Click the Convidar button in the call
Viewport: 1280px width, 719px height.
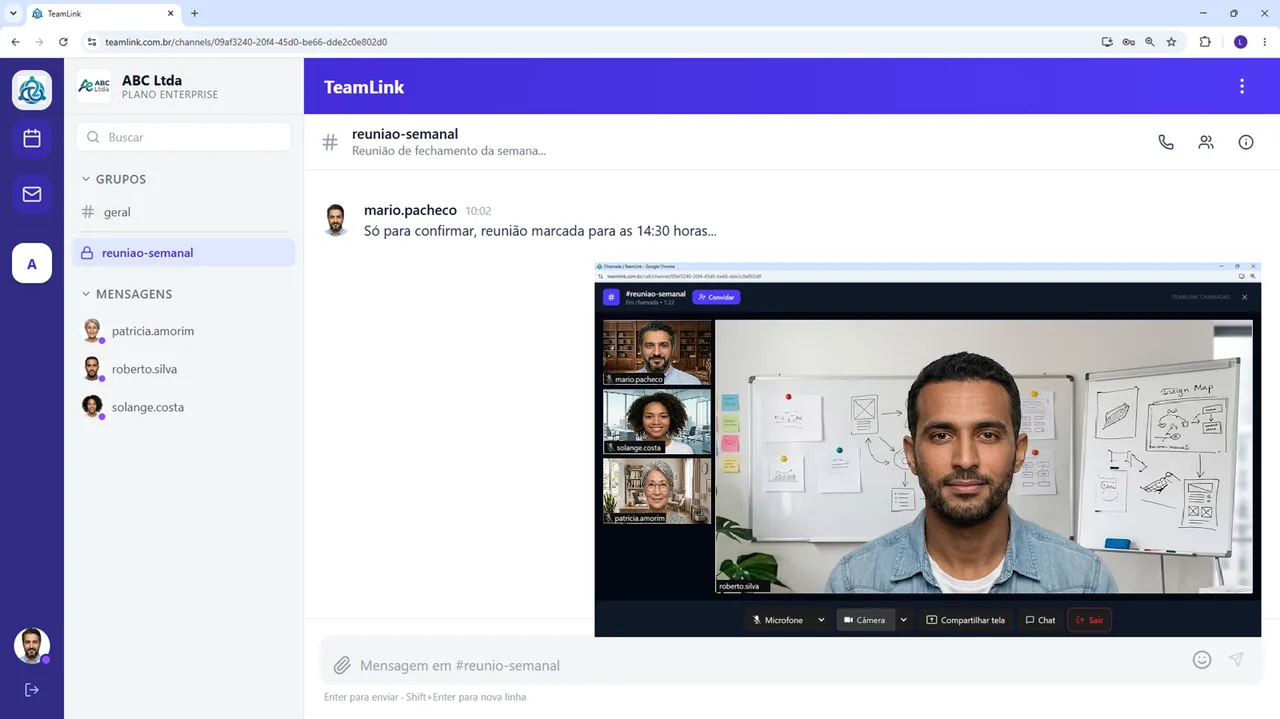(x=716, y=297)
